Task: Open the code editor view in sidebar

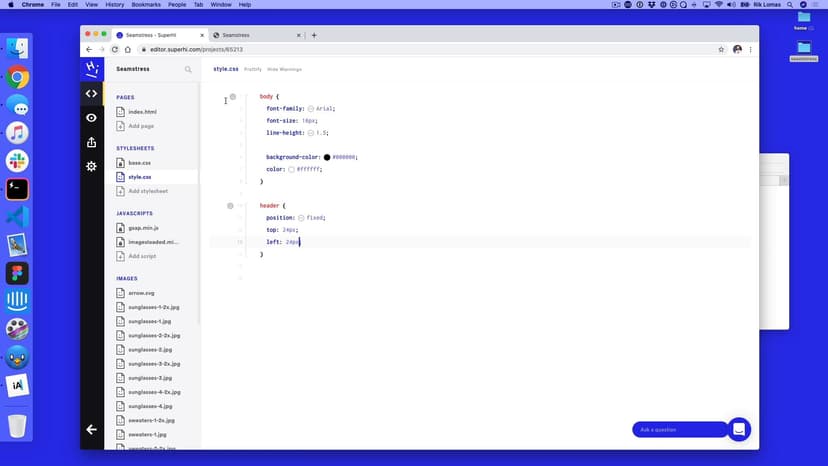Action: pos(91,94)
